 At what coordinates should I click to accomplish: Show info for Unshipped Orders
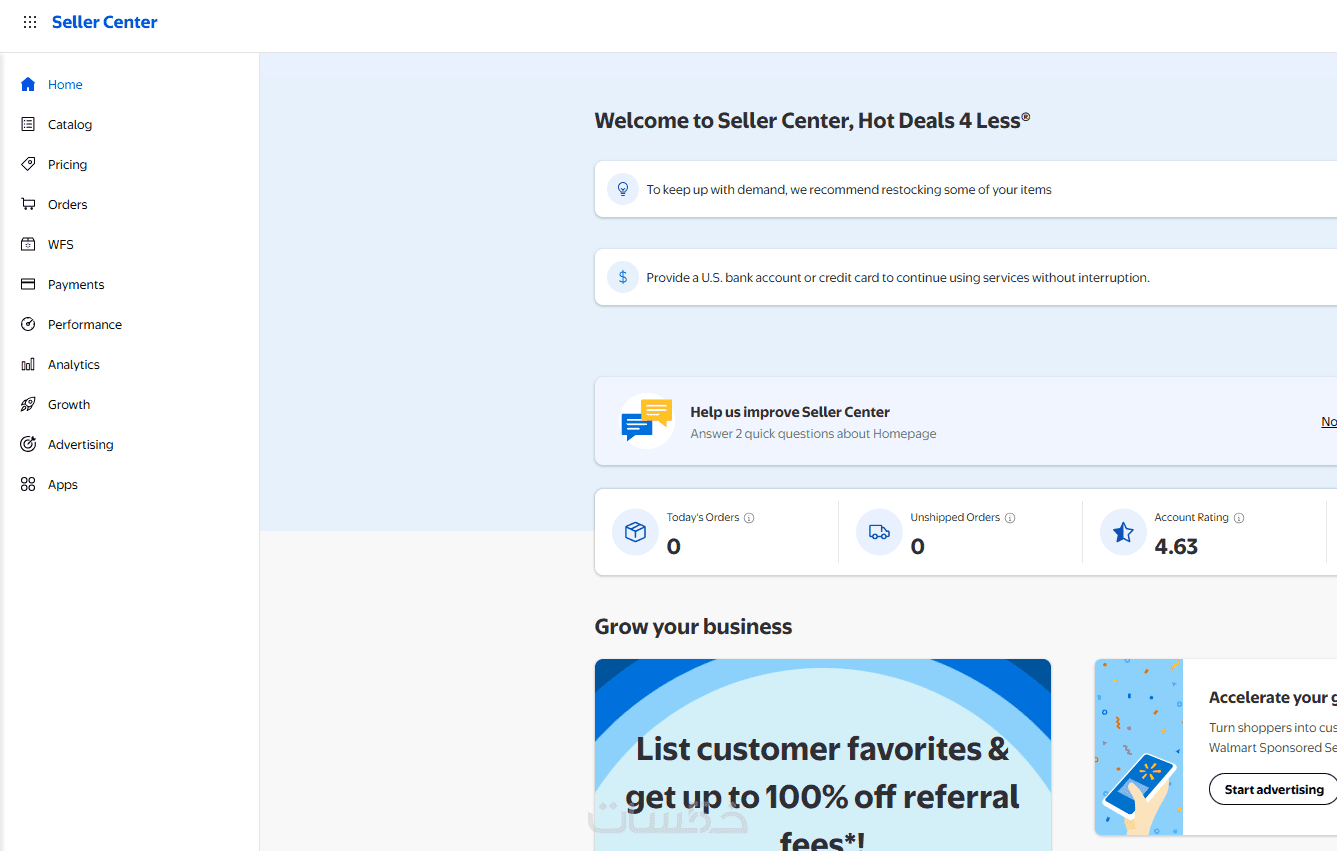pos(1010,518)
